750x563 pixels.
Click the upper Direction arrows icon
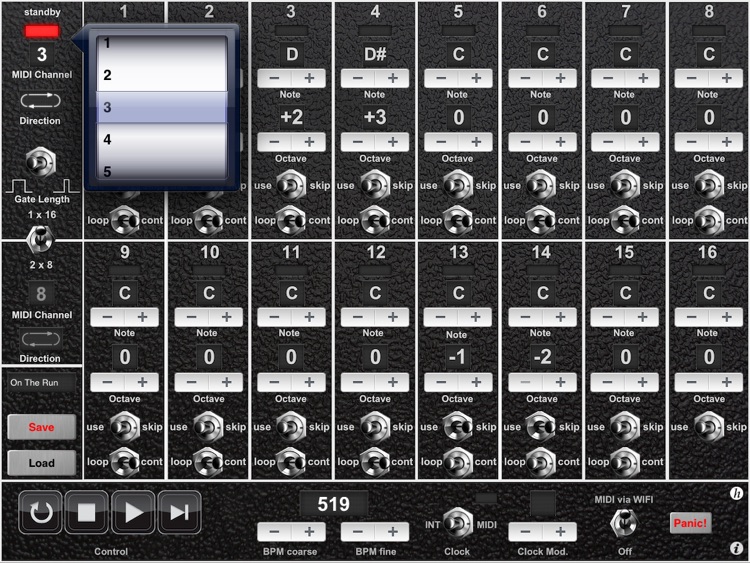[x=41, y=100]
